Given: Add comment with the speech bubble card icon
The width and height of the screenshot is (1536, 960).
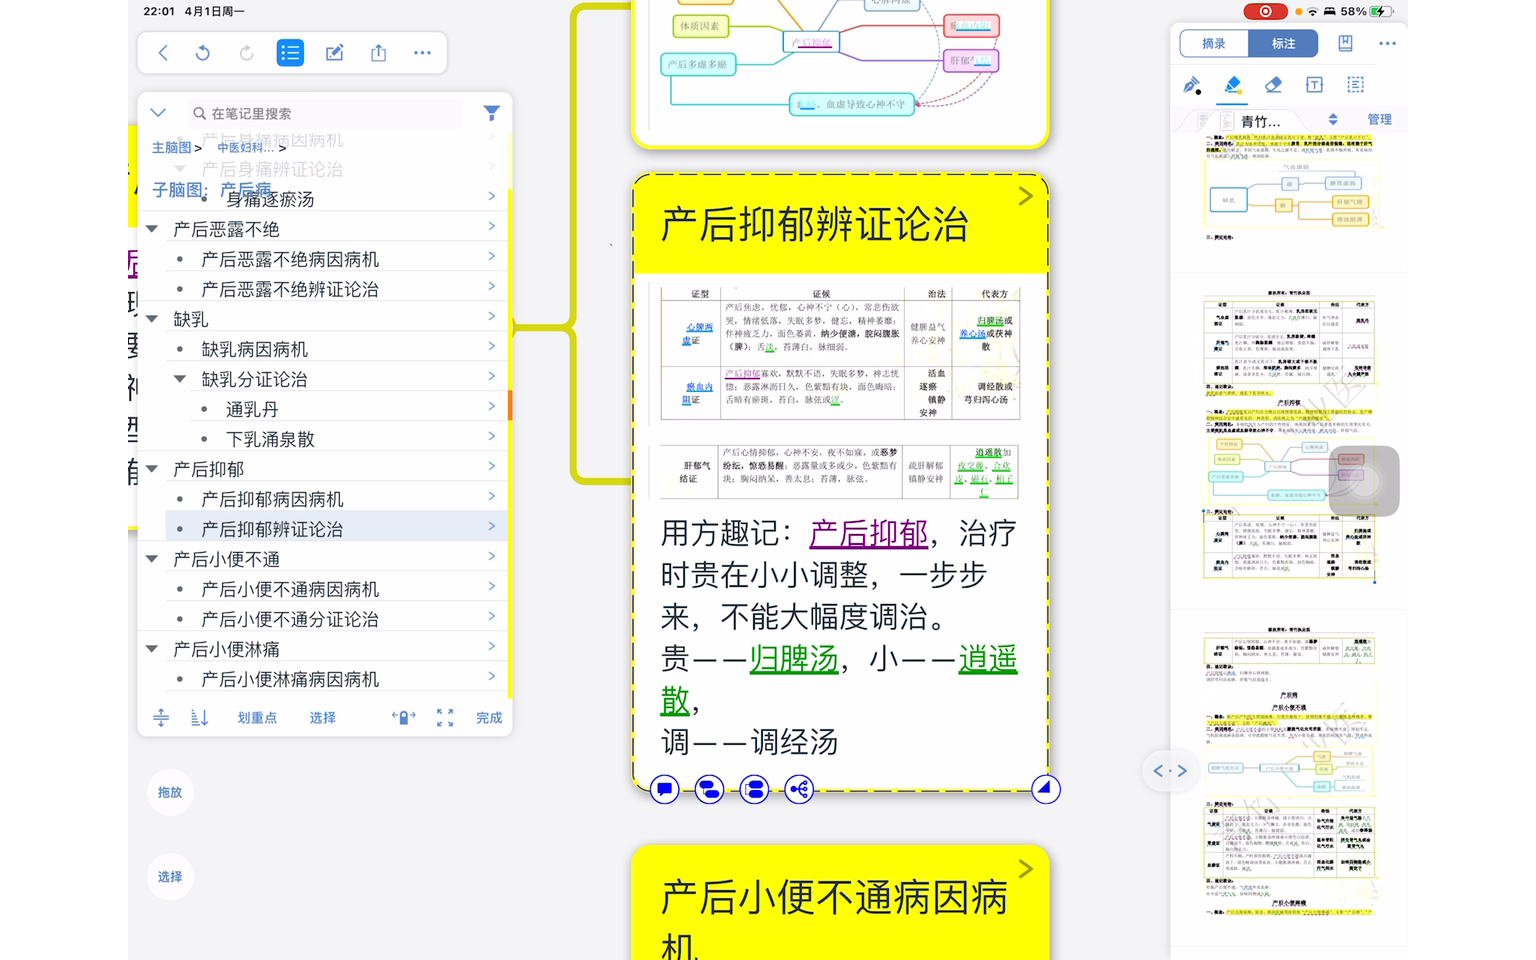Looking at the screenshot, I should [x=664, y=789].
